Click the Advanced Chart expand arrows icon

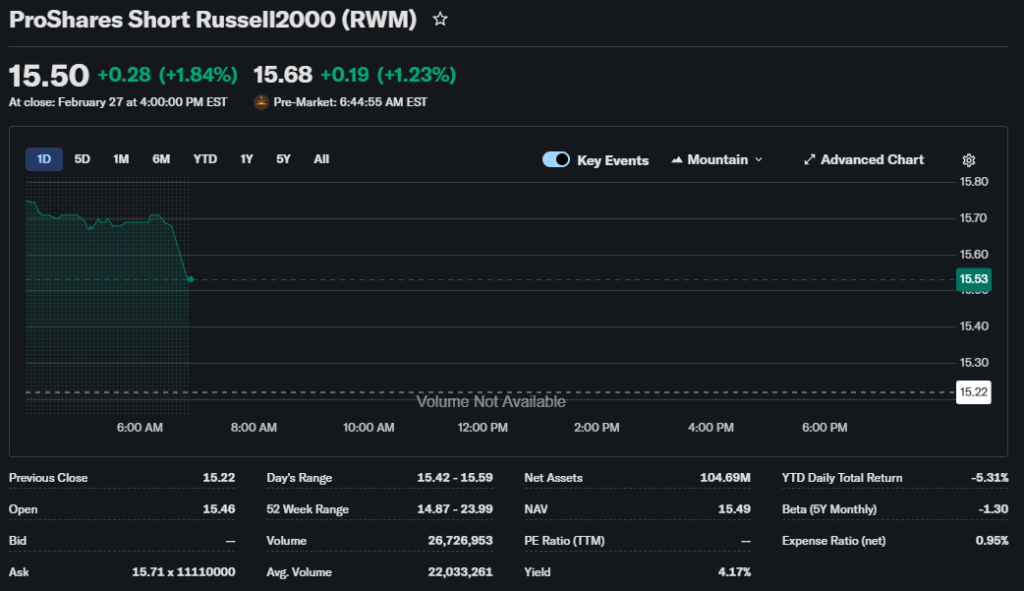pyautogui.click(x=810, y=160)
